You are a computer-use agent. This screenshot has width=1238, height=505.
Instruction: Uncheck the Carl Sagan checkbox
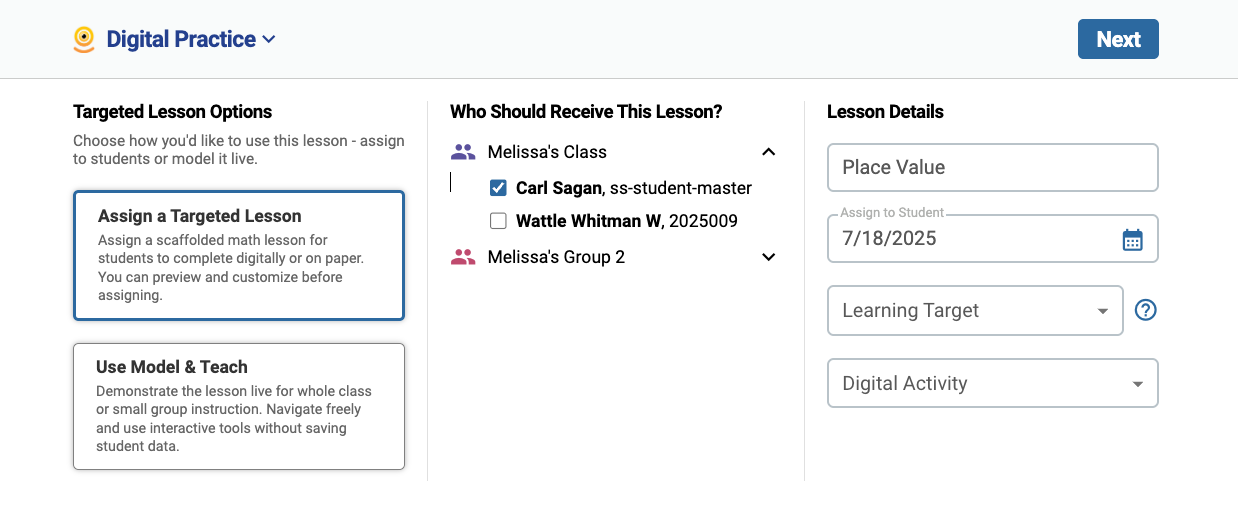(498, 188)
